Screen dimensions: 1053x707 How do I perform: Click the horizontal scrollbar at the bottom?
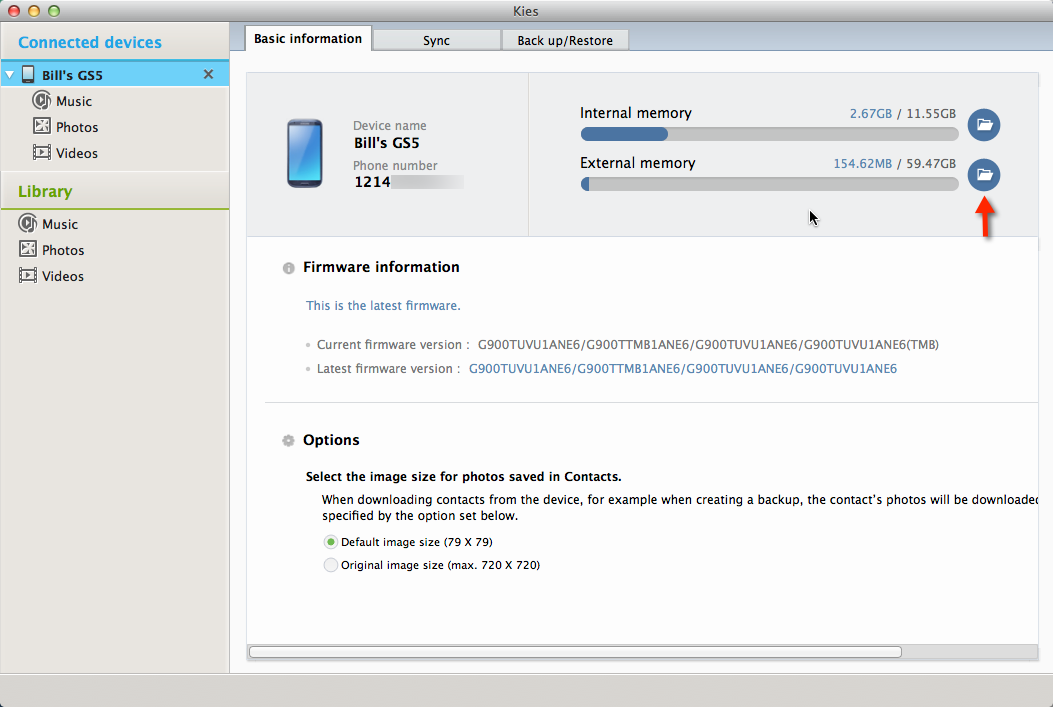(x=575, y=652)
